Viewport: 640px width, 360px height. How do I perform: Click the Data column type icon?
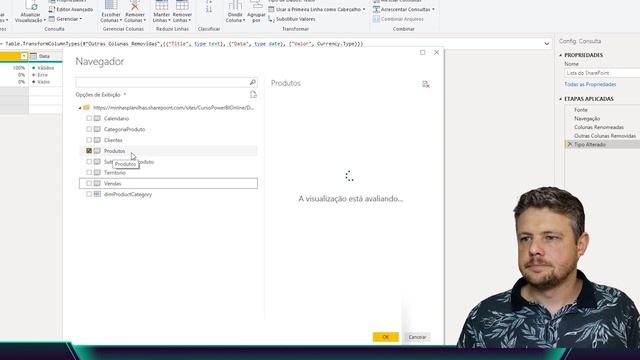[33, 56]
